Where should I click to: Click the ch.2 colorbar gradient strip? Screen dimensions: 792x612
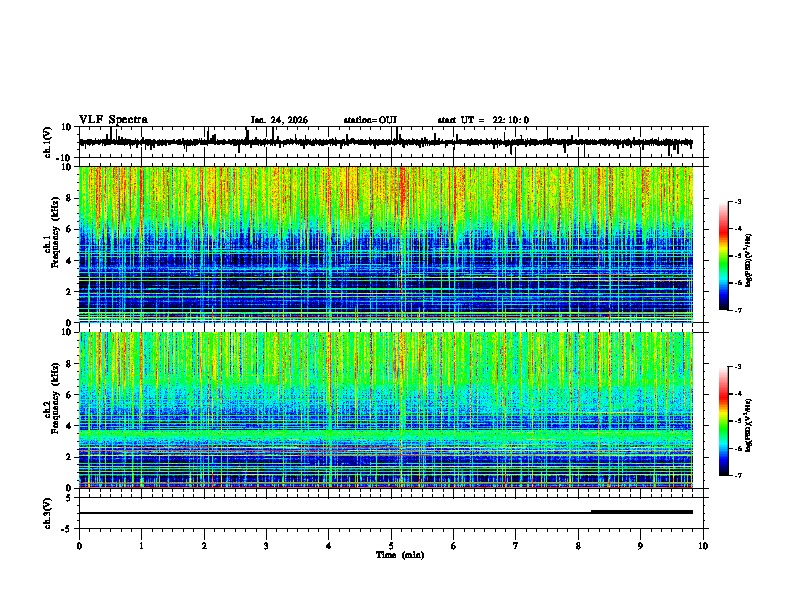(x=724, y=421)
